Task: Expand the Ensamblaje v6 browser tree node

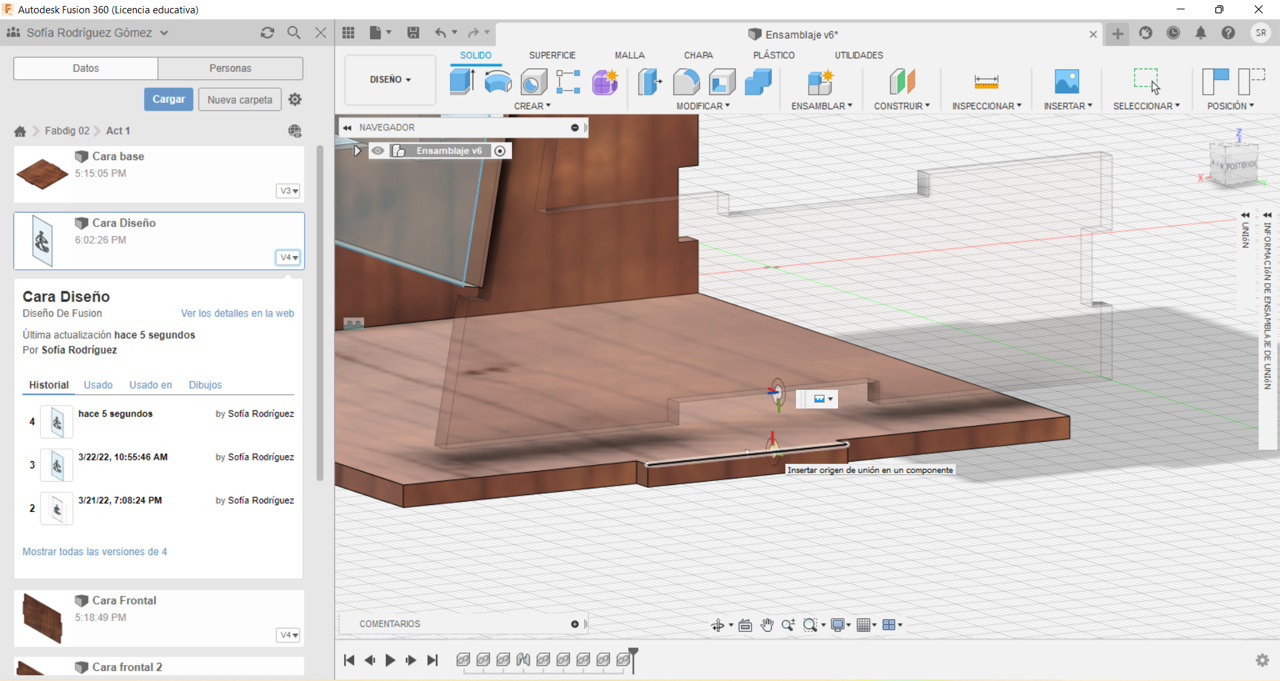Action: [x=357, y=151]
